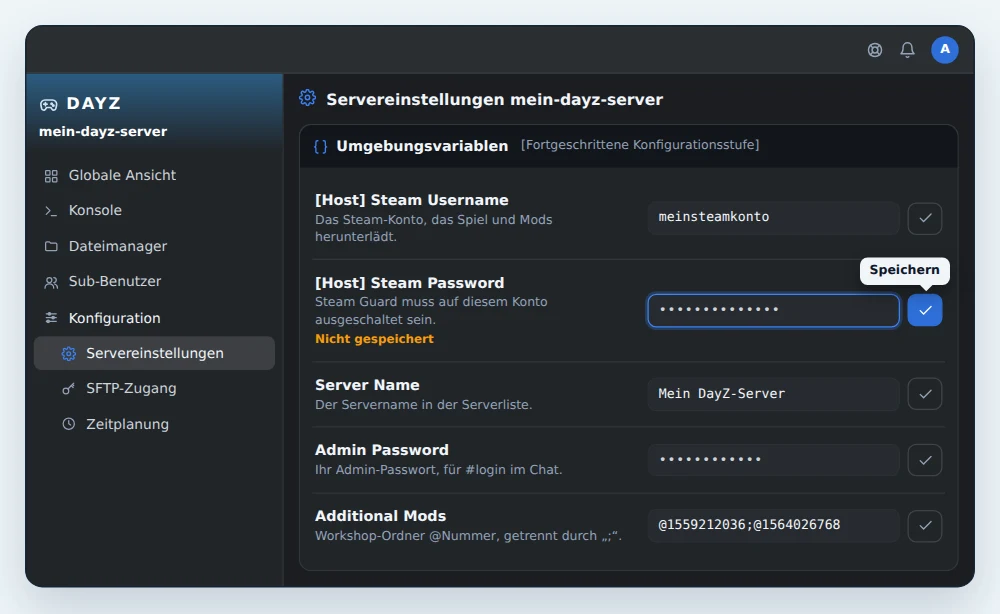Go to Dateimanager
The image size is (1000, 614).
[154, 246]
